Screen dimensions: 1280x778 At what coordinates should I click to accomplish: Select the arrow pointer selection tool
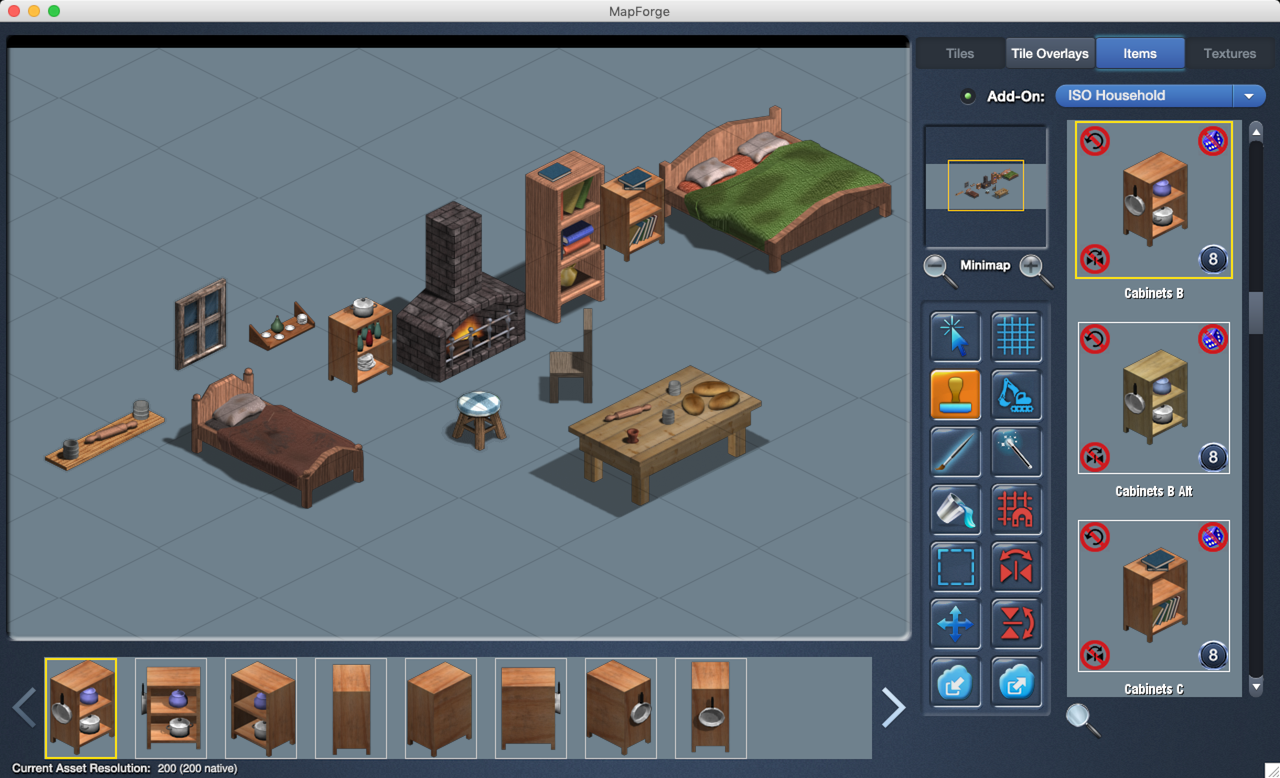[x=955, y=336]
